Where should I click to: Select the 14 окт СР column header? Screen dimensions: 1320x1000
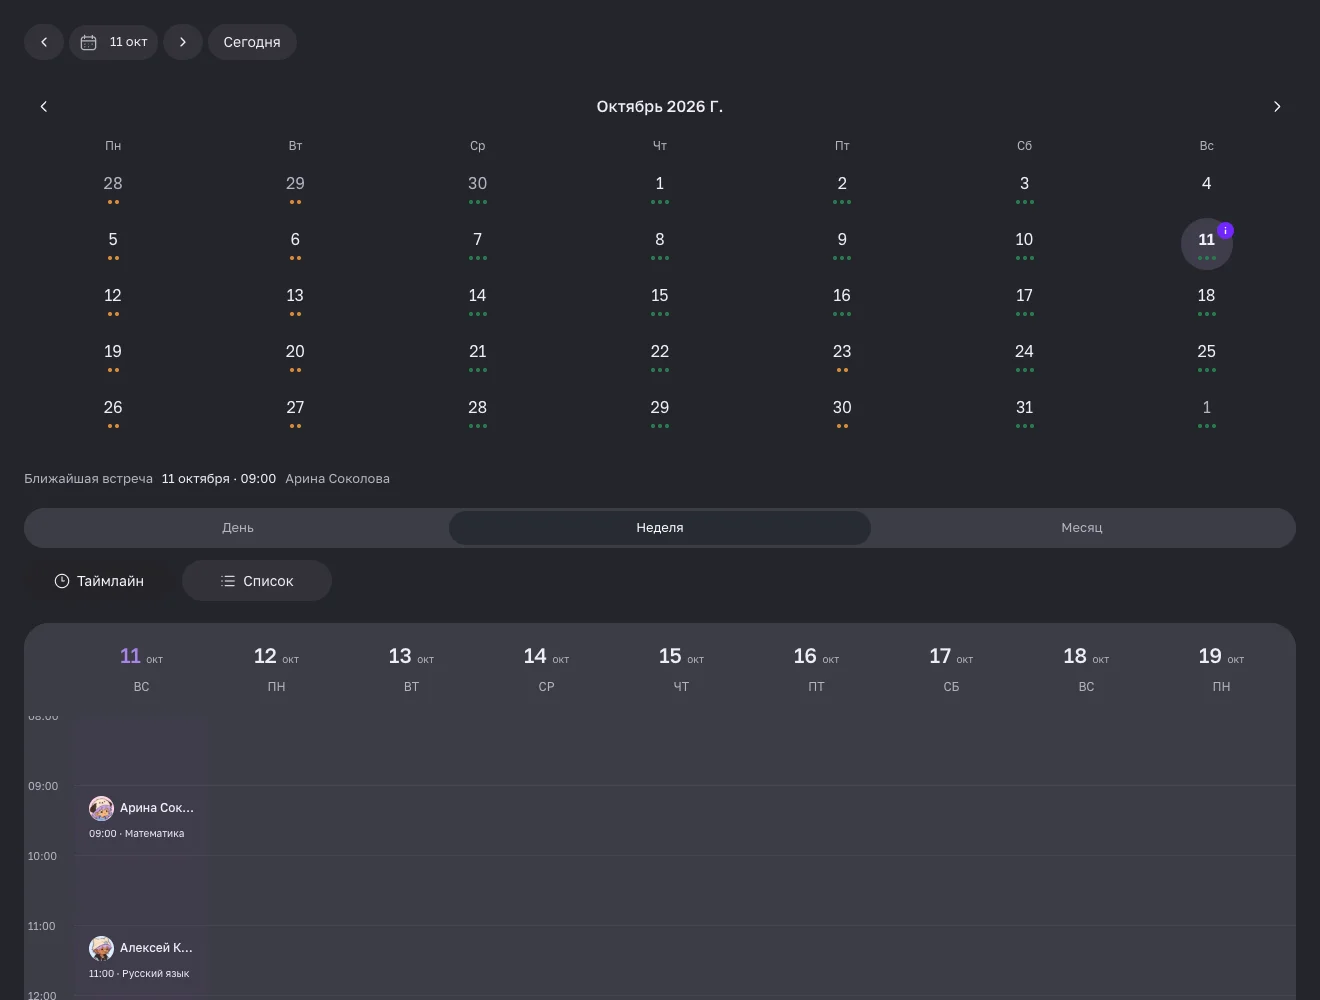point(546,668)
